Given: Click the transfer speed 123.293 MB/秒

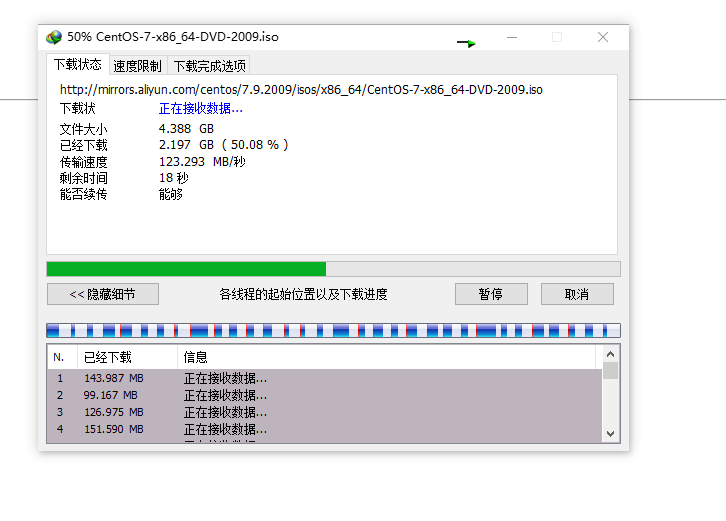Looking at the screenshot, I should pyautogui.click(x=202, y=162).
